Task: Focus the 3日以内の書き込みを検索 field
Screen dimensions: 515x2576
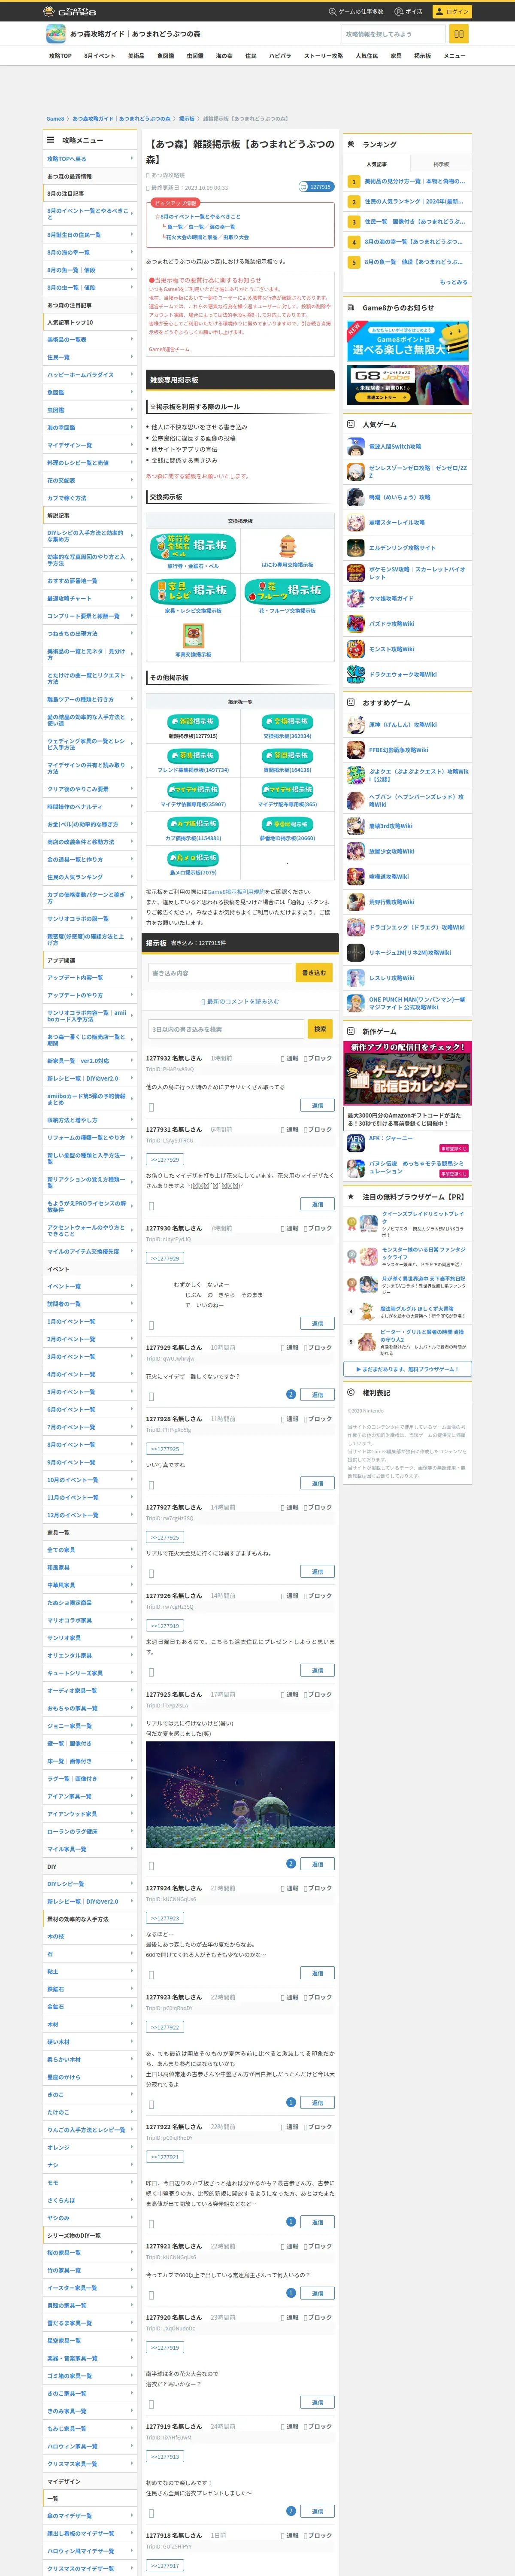Action: tap(226, 1029)
